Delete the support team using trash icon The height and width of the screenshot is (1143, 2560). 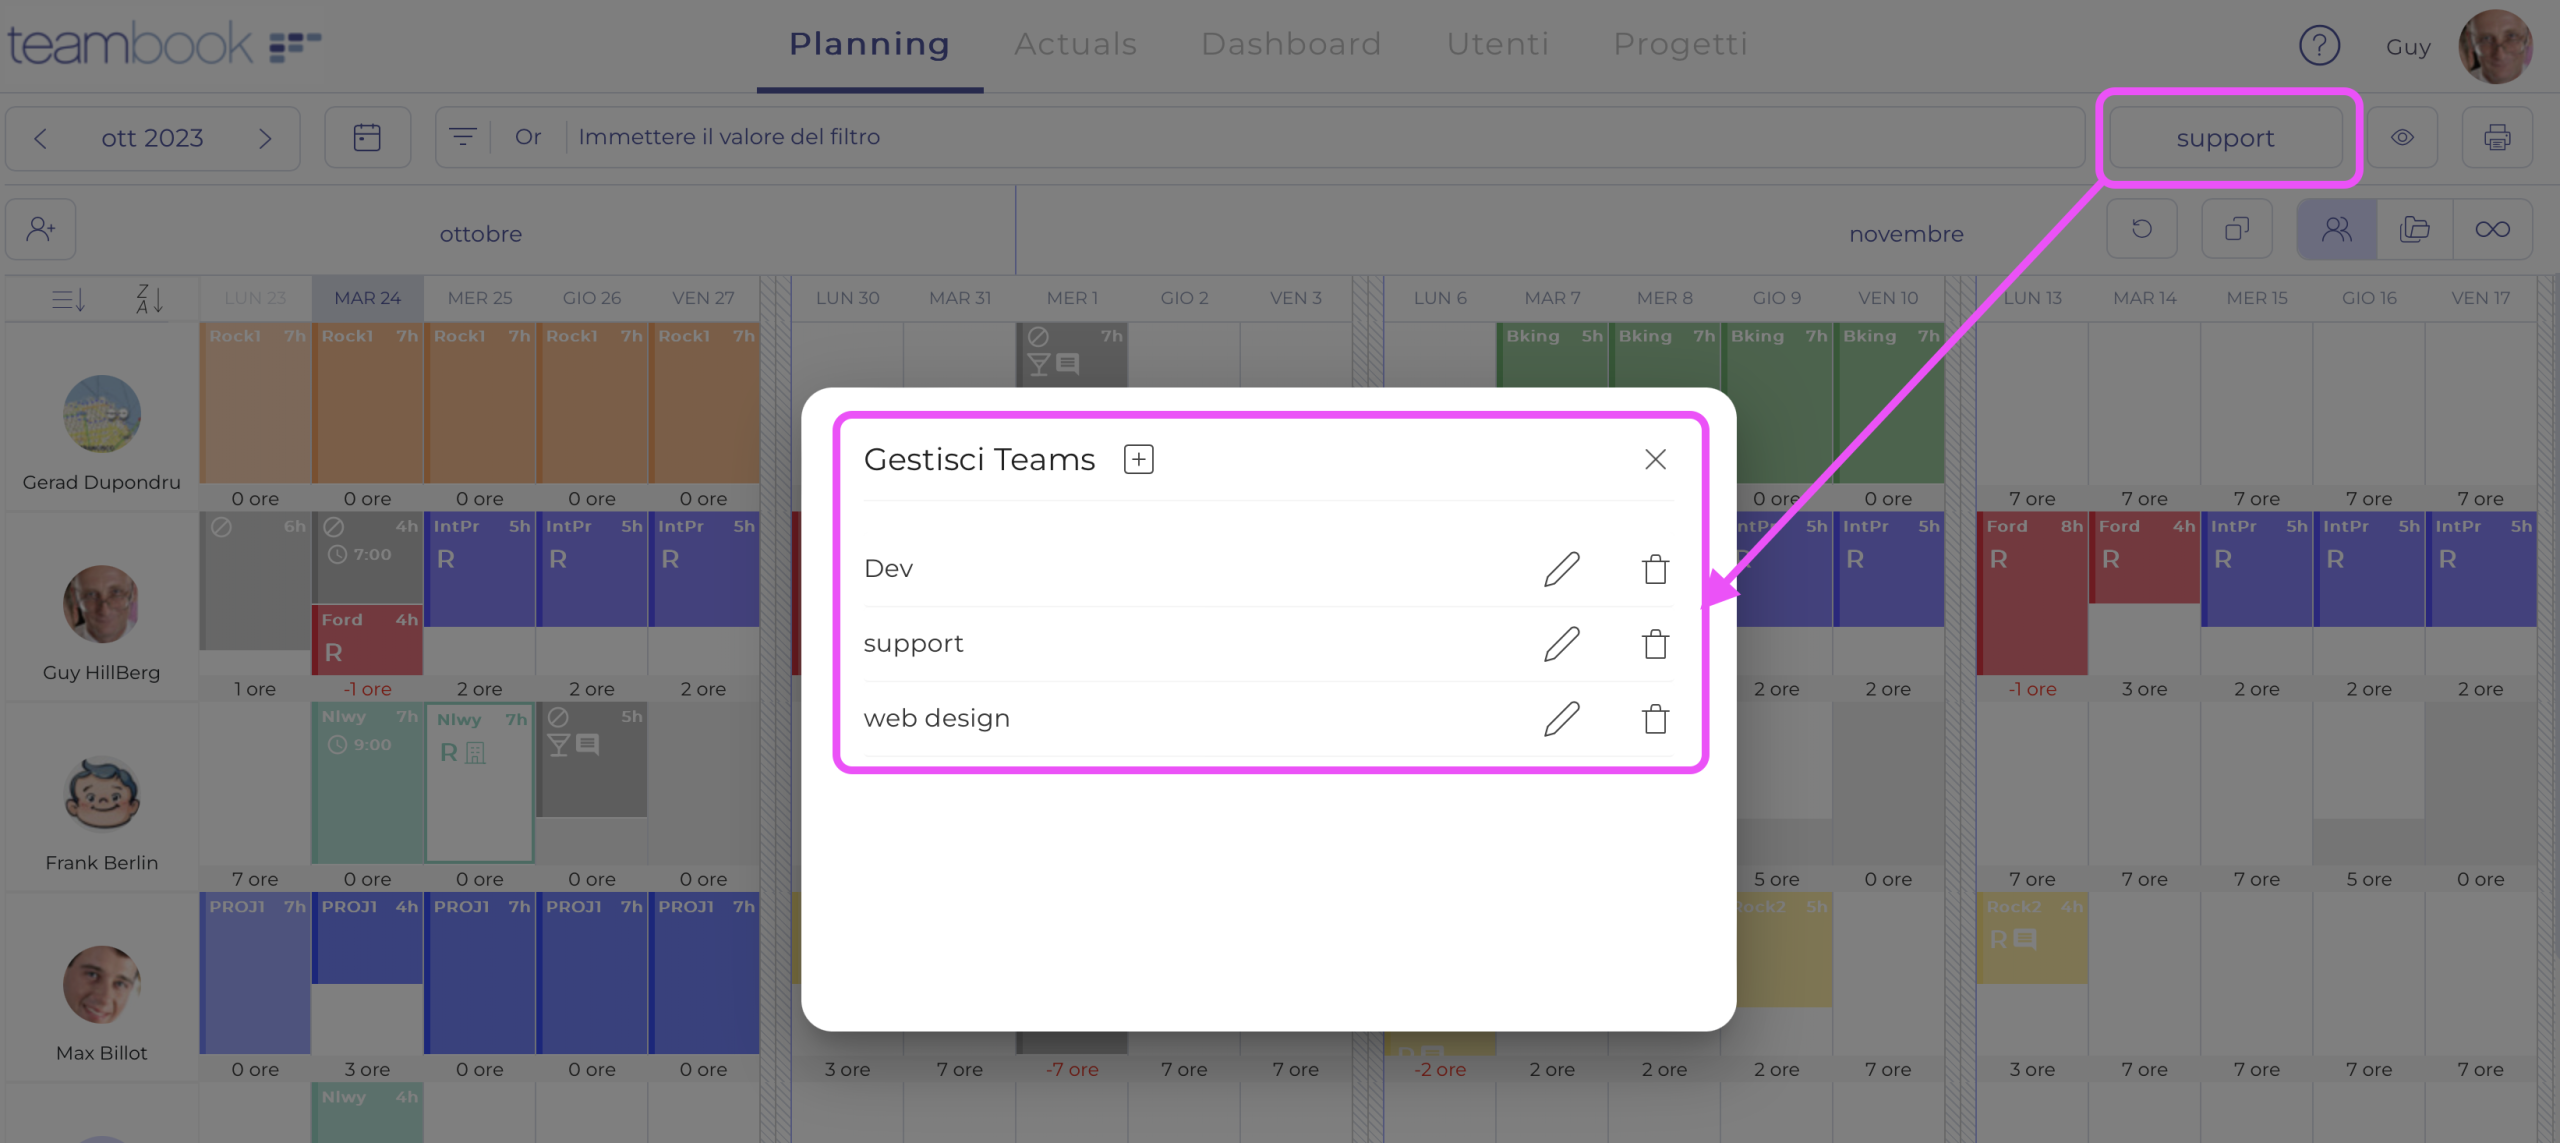pyautogui.click(x=1655, y=644)
